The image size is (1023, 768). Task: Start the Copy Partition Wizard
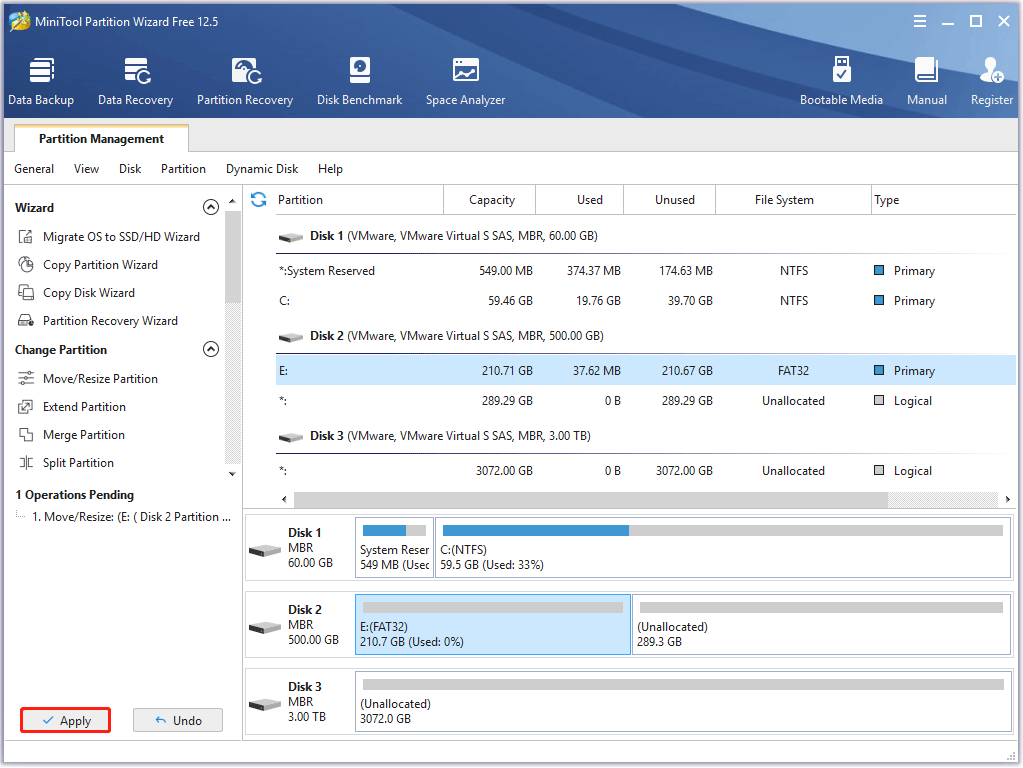point(87,264)
